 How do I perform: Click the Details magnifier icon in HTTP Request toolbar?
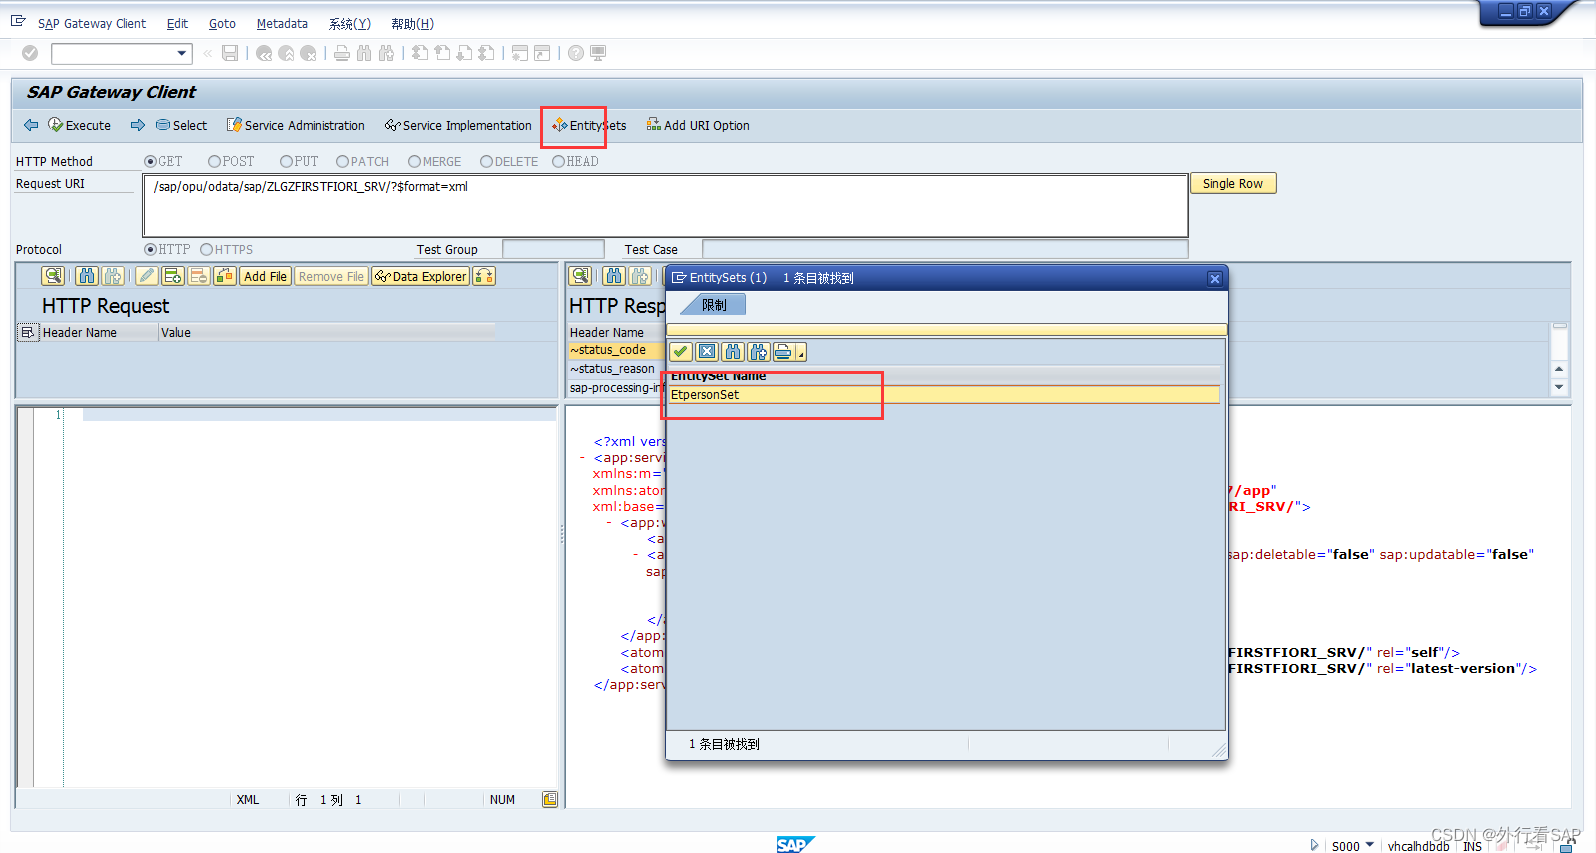click(53, 276)
